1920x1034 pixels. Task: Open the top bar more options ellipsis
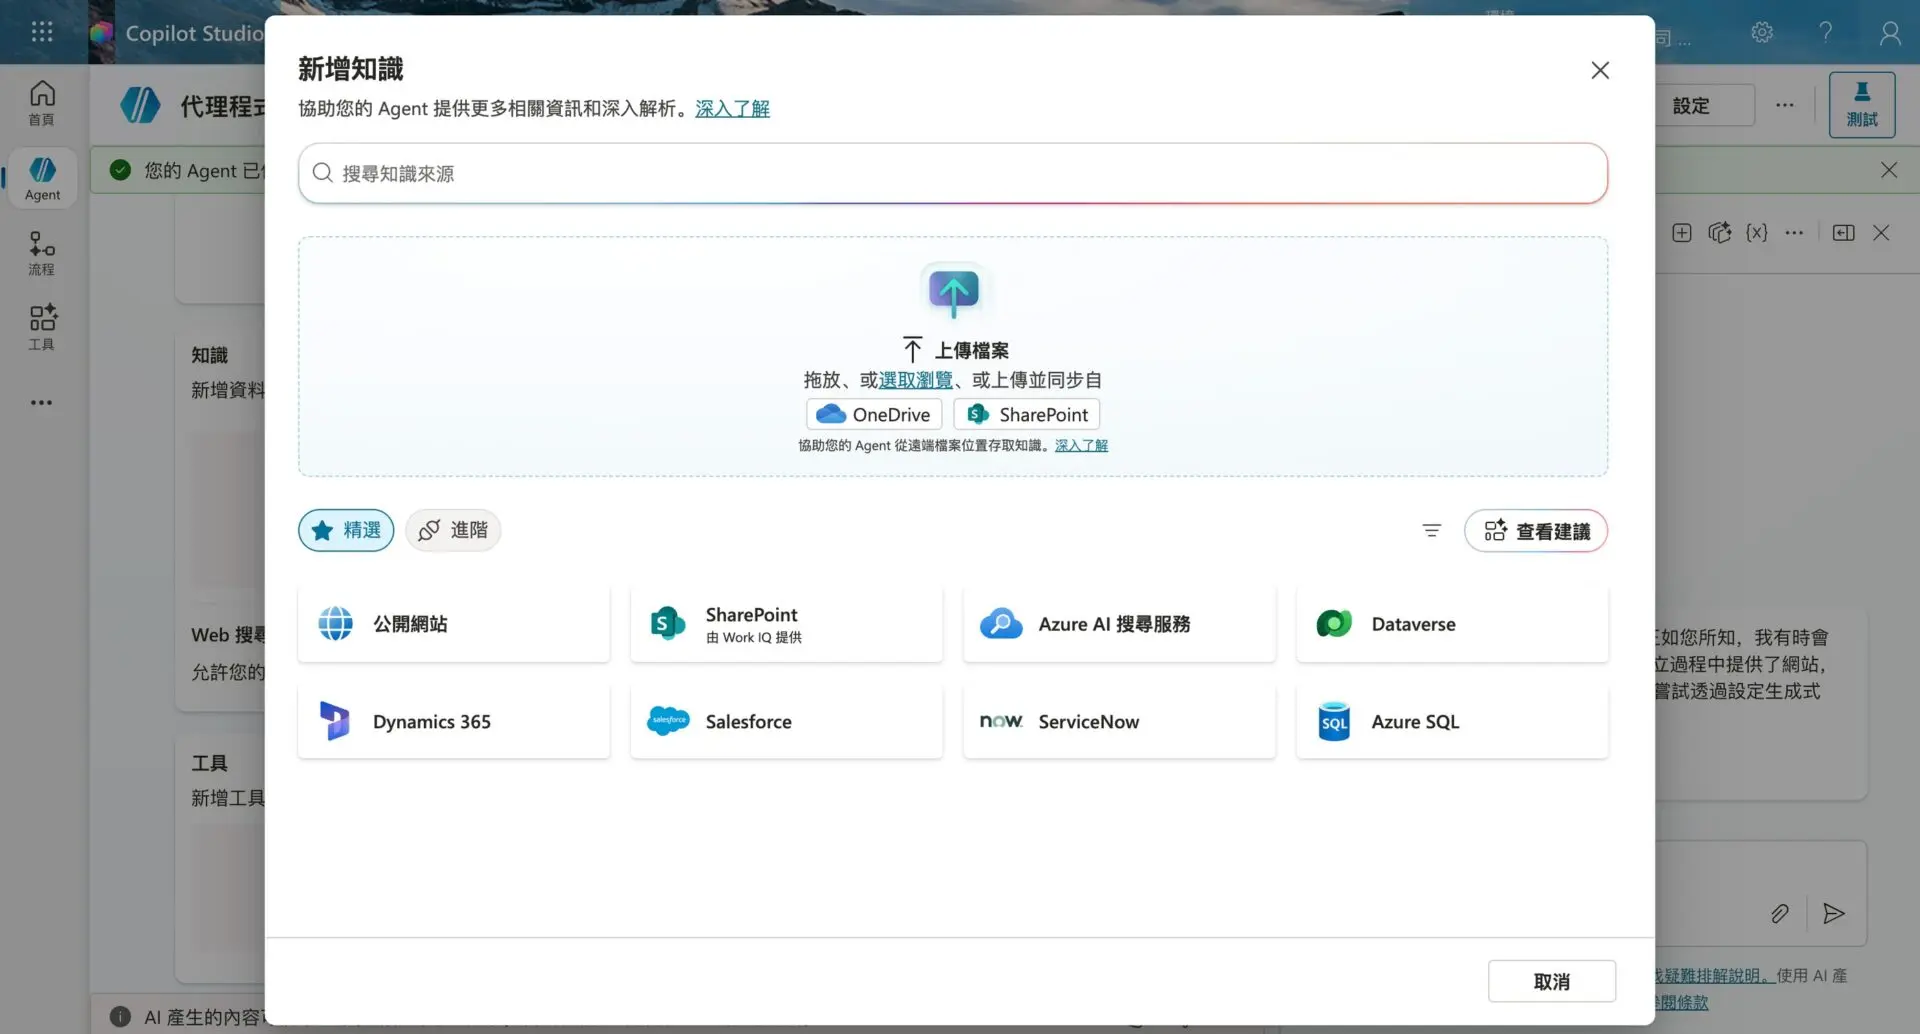coord(1785,105)
